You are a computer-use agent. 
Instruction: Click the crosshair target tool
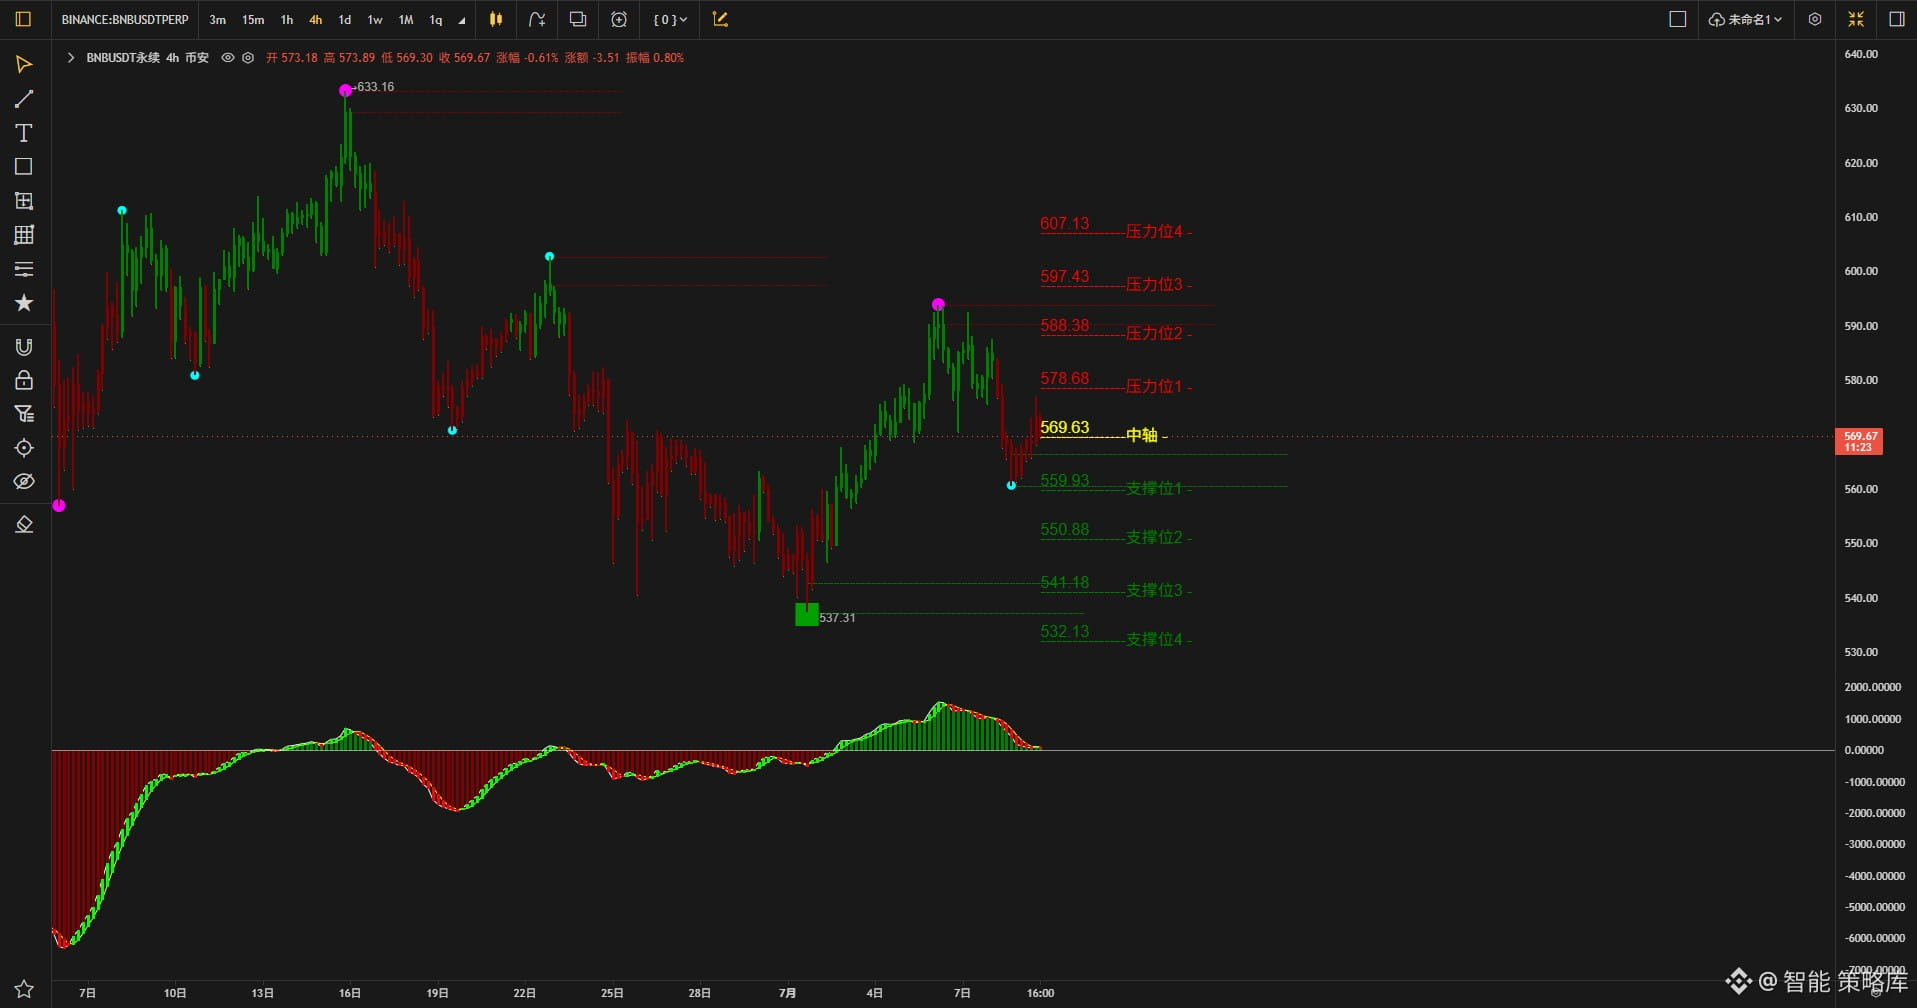pyautogui.click(x=24, y=448)
